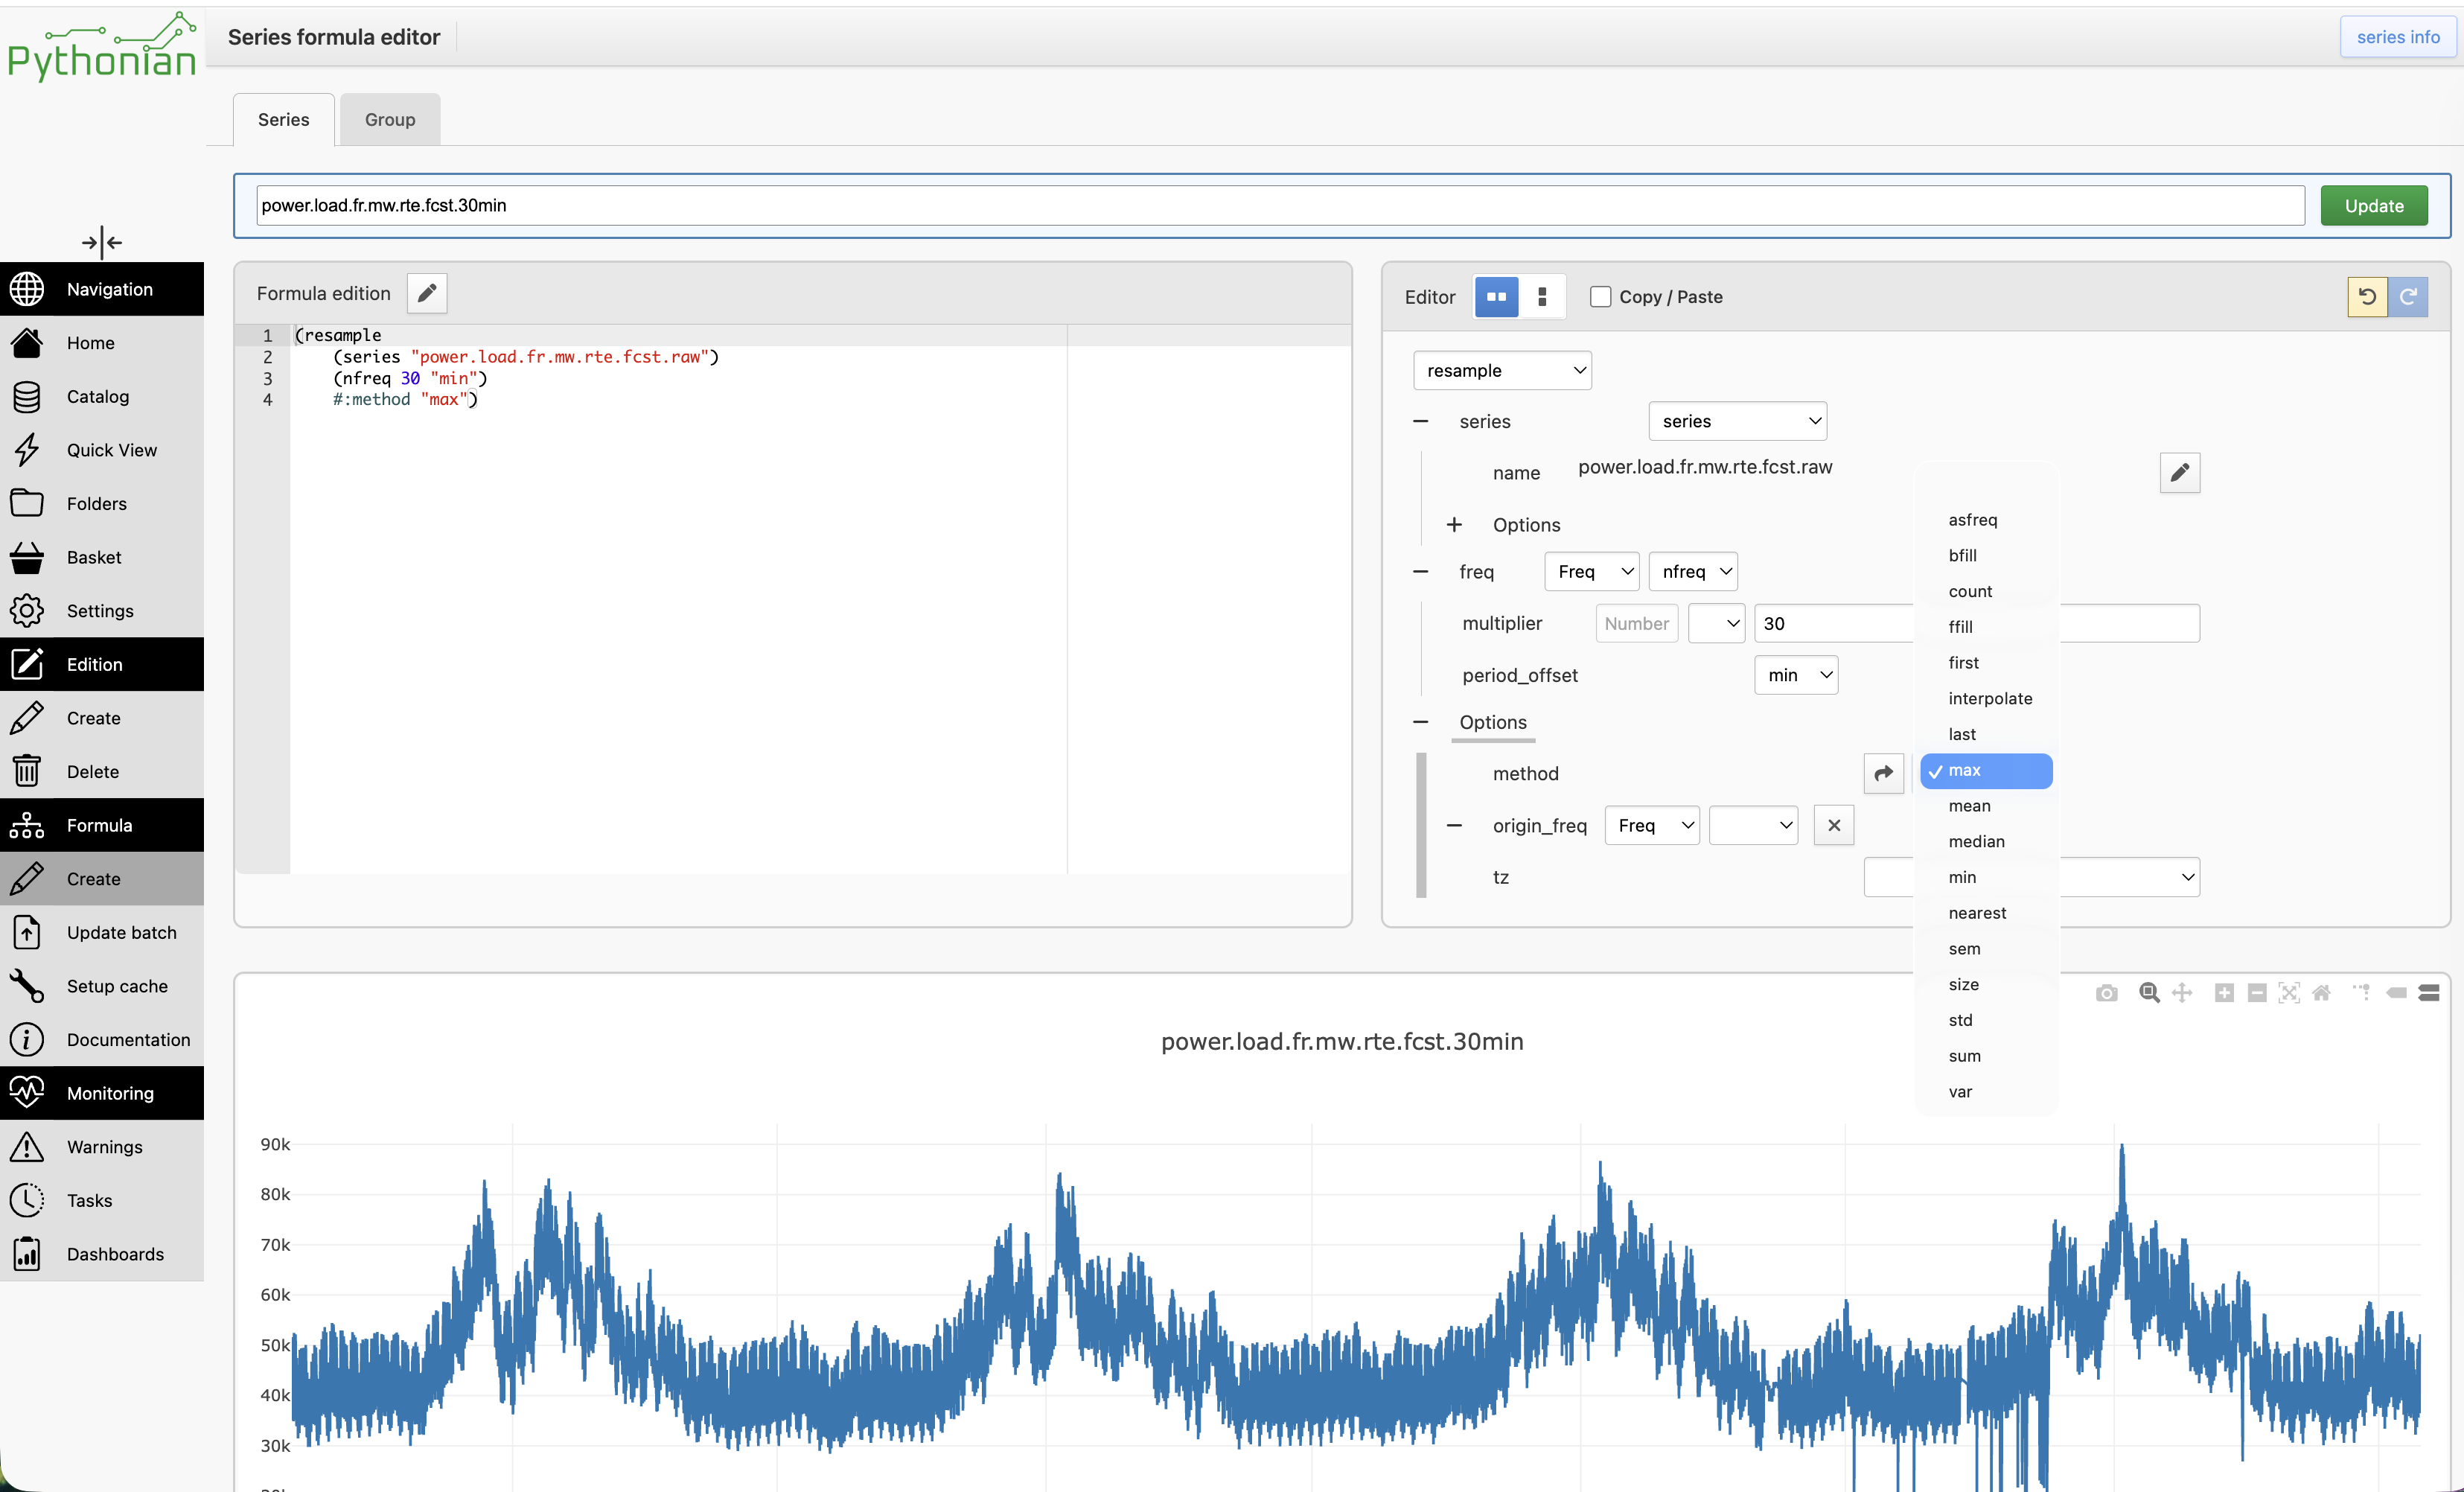2464x1492 pixels.
Task: Open Home in the sidebar
Action: [x=102, y=343]
